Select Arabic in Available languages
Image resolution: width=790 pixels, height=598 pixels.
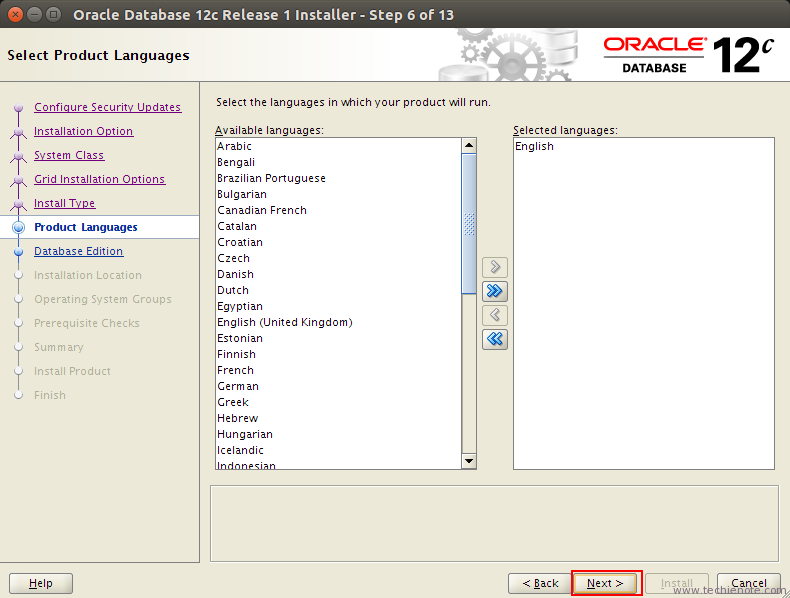[x=338, y=146]
